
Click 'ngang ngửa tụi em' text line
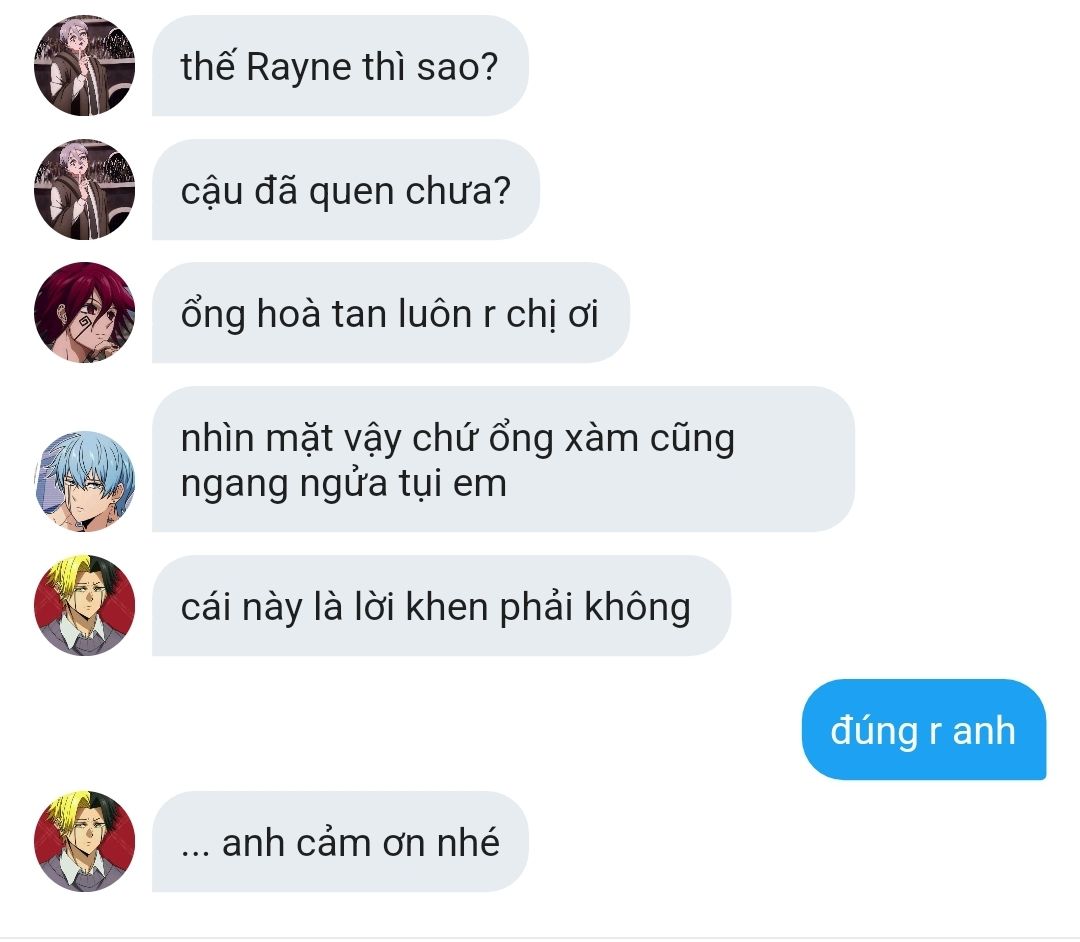tap(344, 484)
